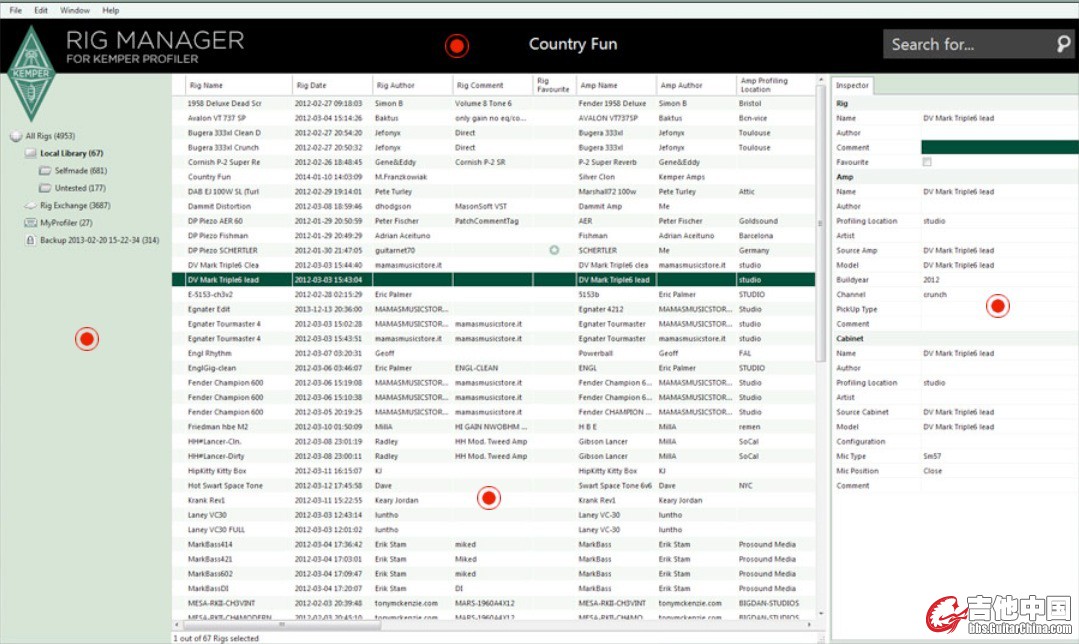Select the Egnater Edit rig
The width and height of the screenshot is (1079, 644).
[x=493, y=309]
